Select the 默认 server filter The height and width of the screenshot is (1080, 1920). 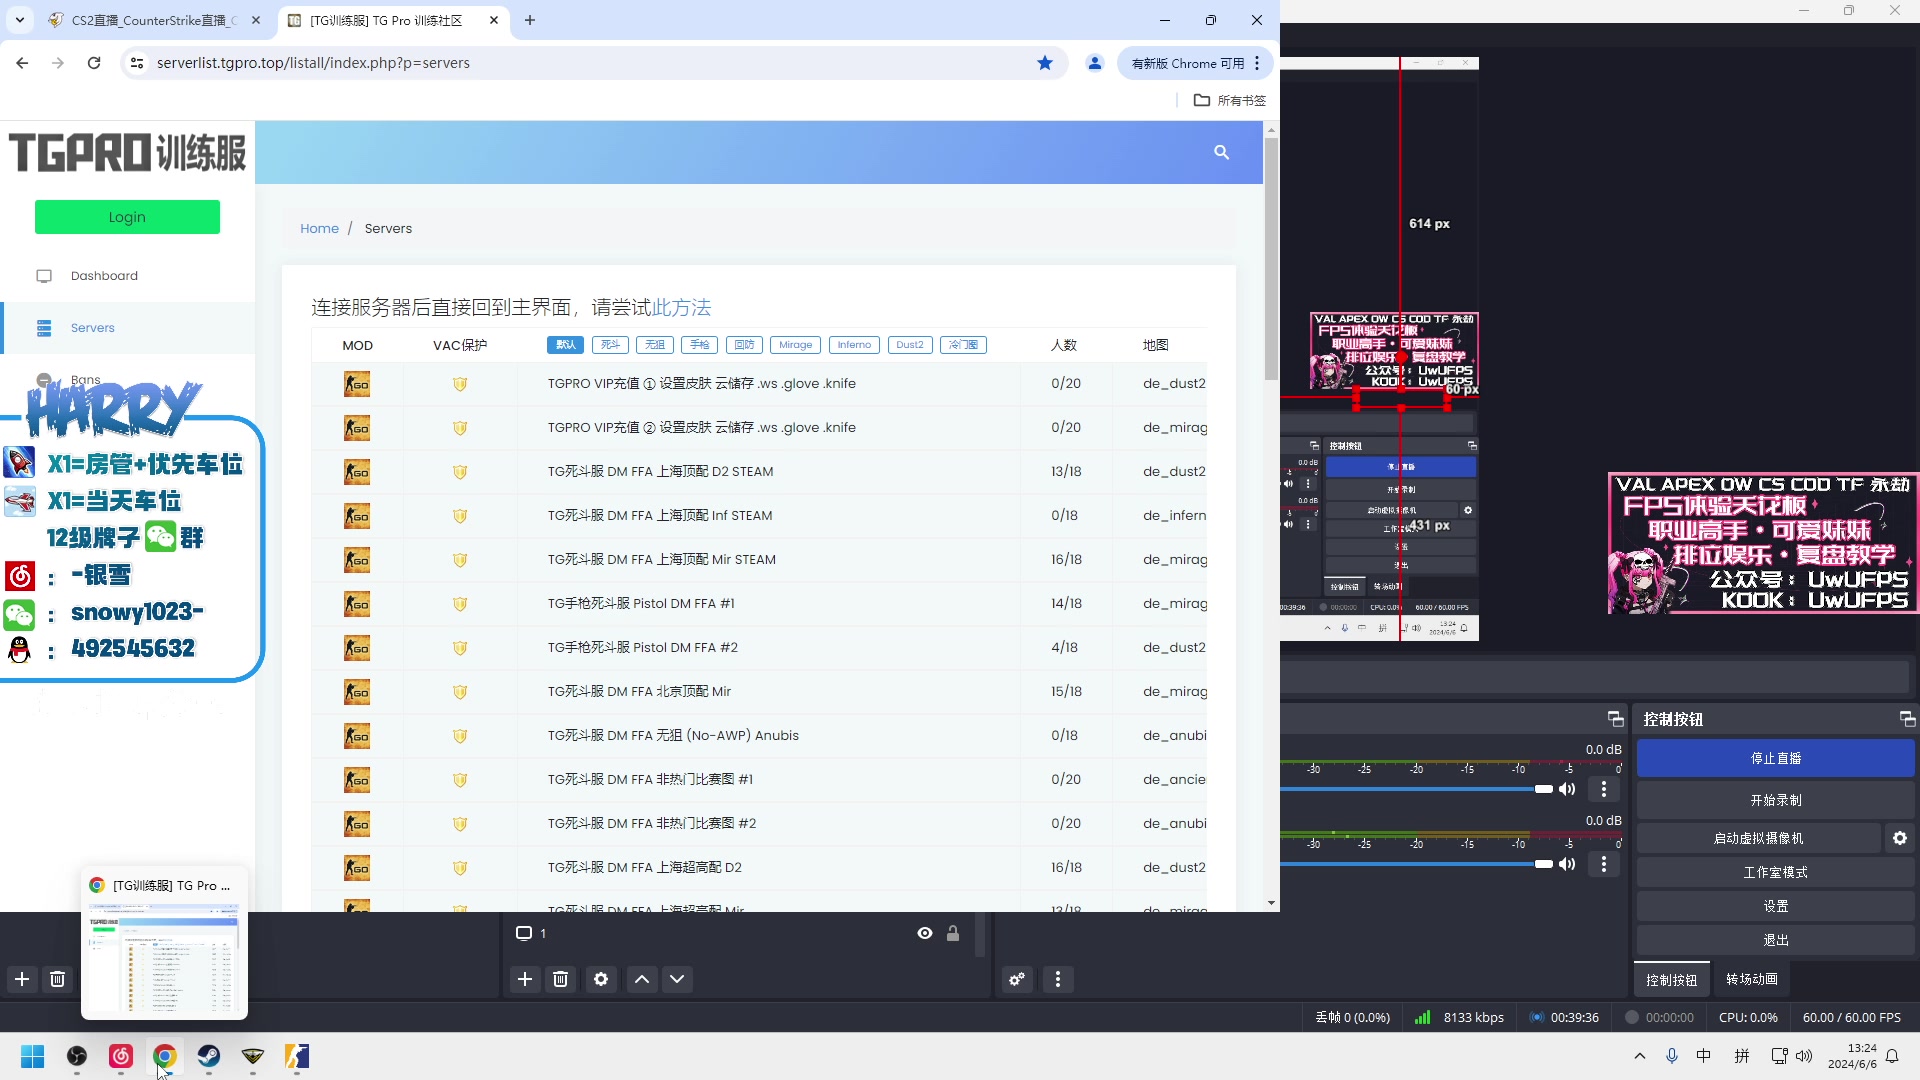566,345
